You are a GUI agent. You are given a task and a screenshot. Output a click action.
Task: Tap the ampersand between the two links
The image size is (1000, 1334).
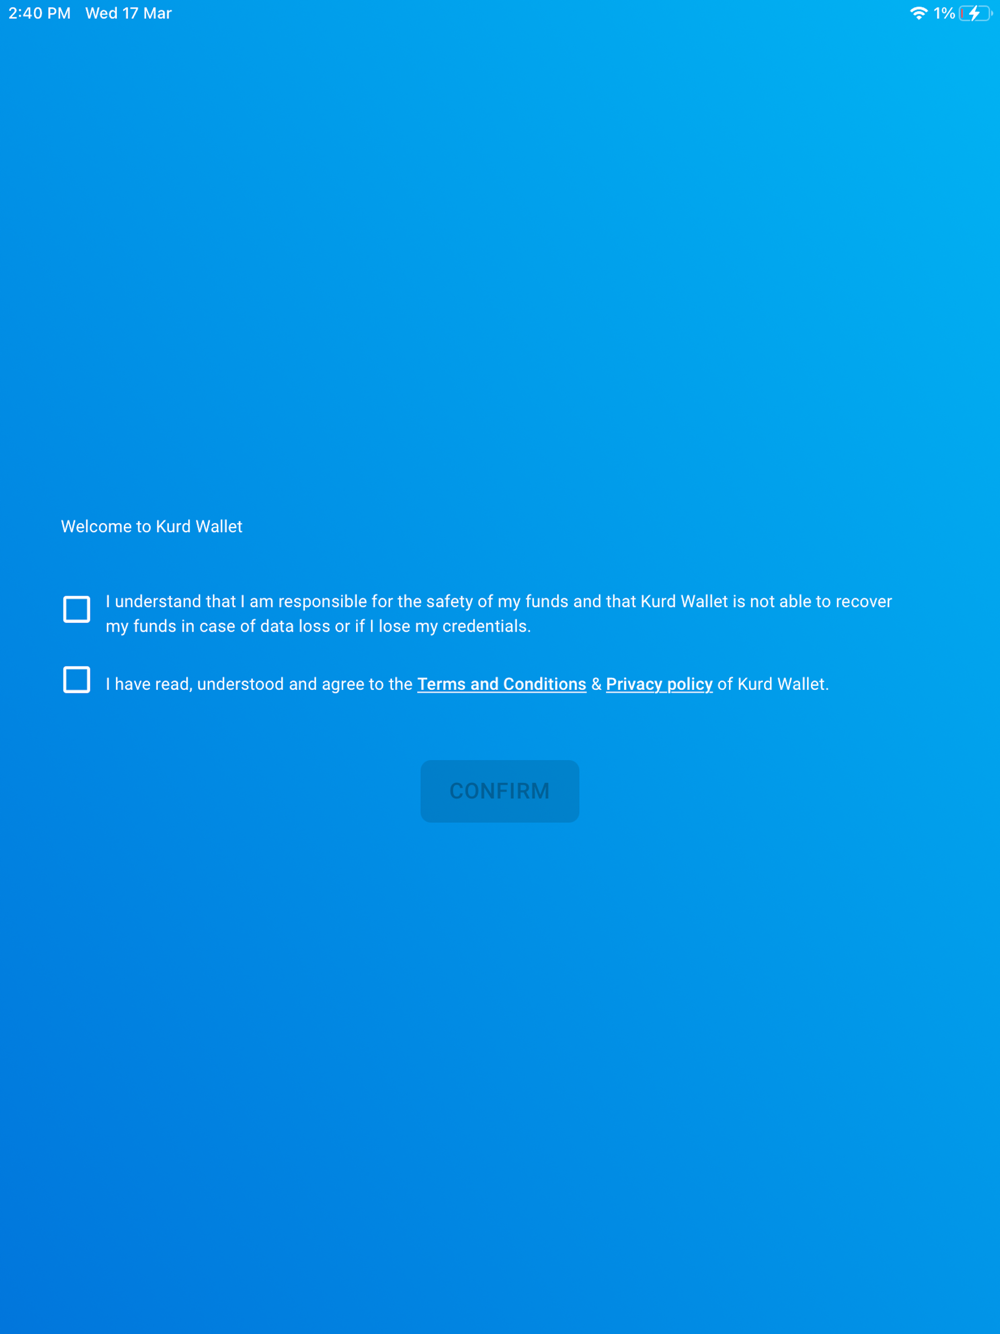[596, 684]
